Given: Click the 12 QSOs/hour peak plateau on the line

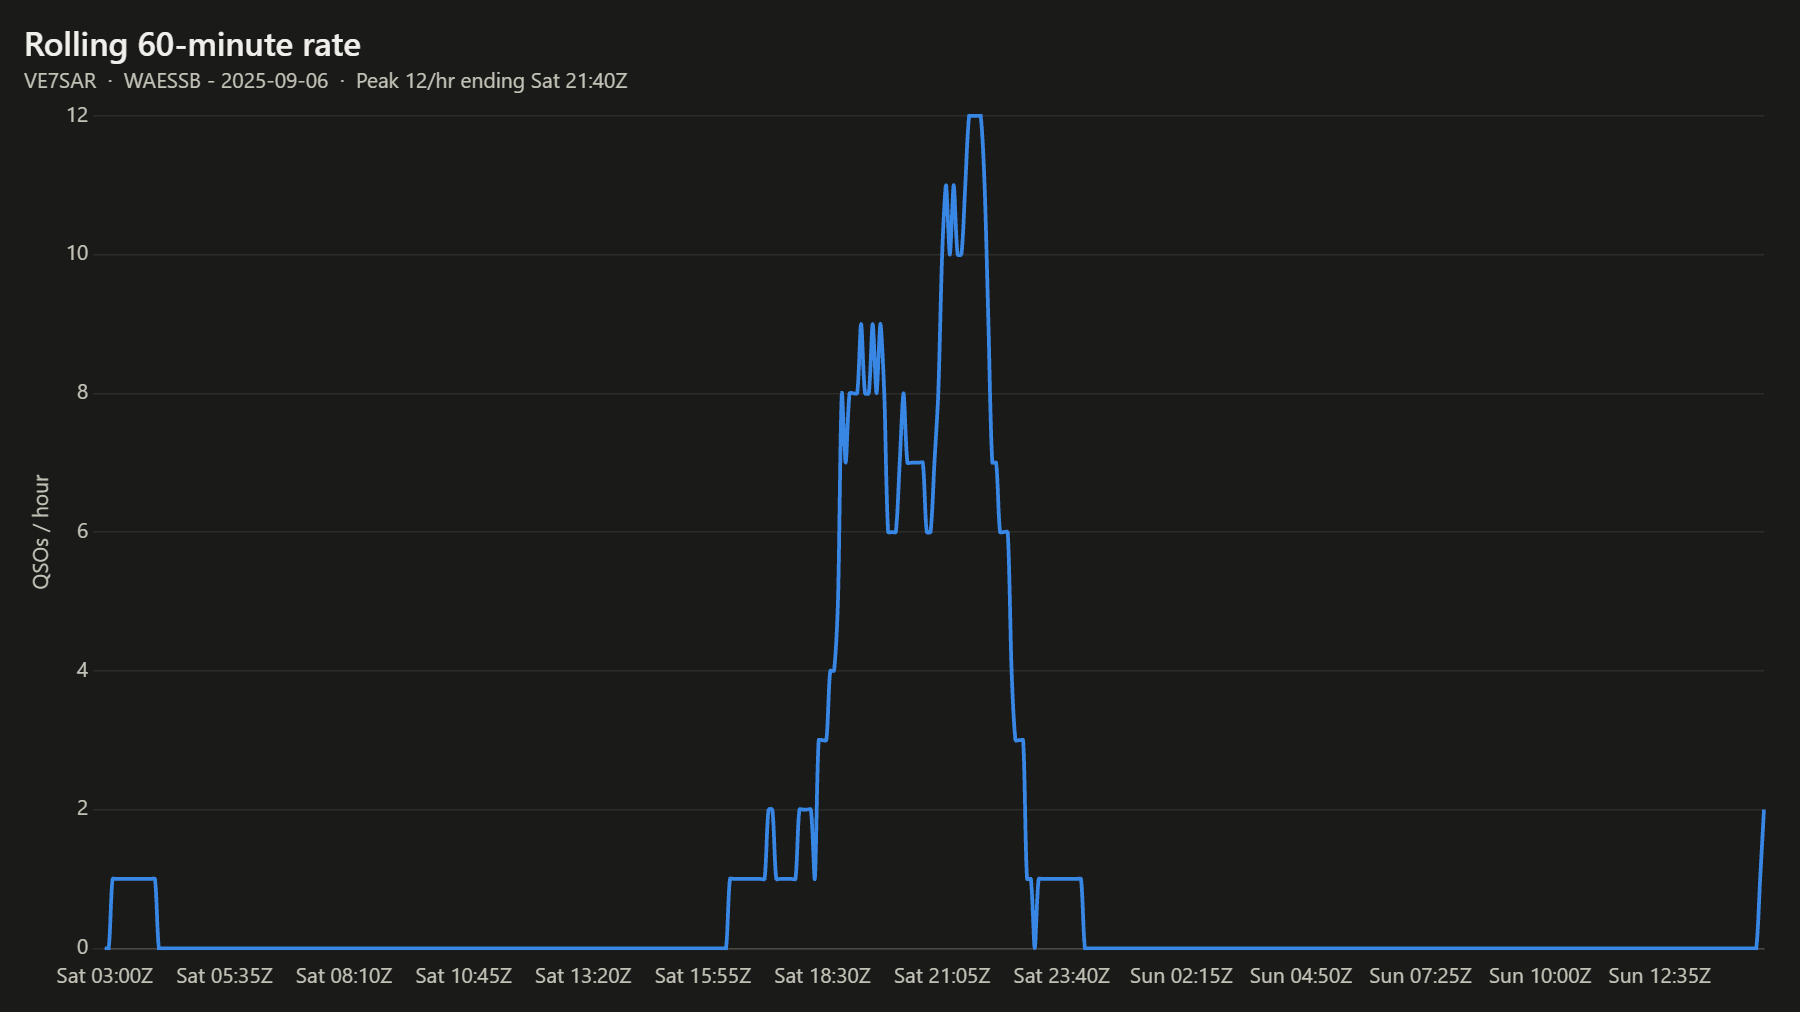Looking at the screenshot, I should [975, 116].
